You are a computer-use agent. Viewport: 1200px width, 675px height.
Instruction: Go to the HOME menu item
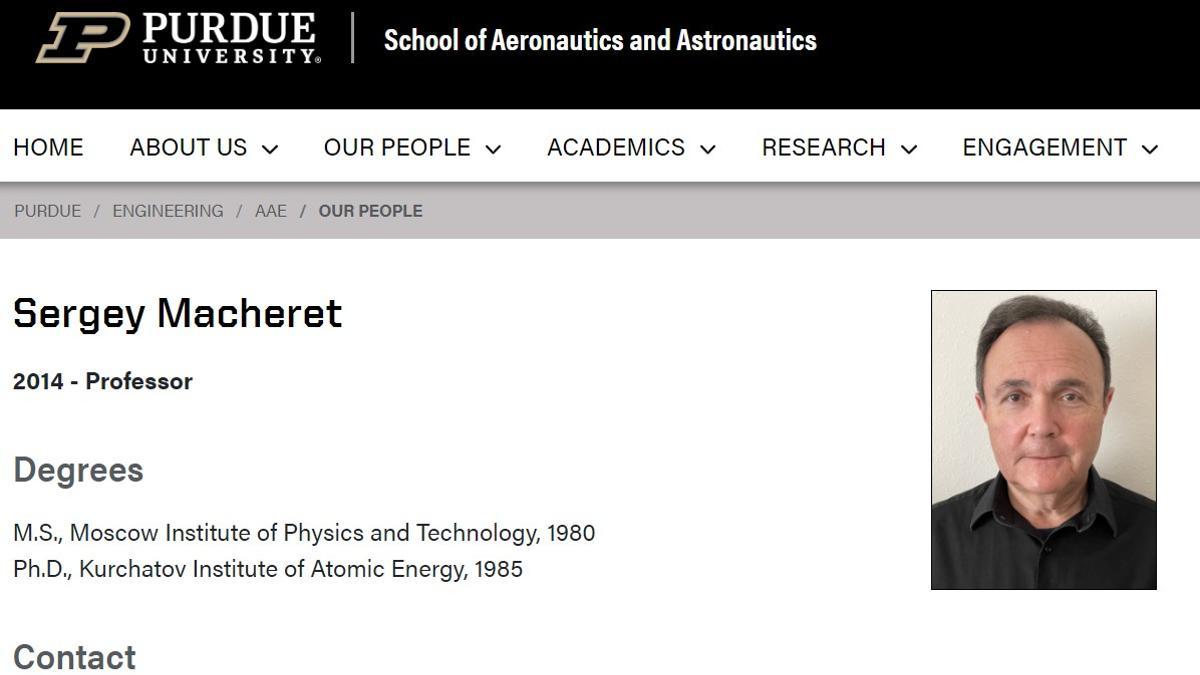[48, 147]
